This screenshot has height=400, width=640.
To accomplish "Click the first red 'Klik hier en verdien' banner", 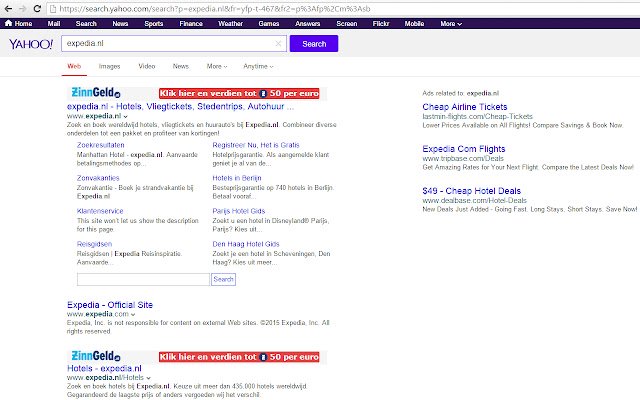I will tap(239, 93).
